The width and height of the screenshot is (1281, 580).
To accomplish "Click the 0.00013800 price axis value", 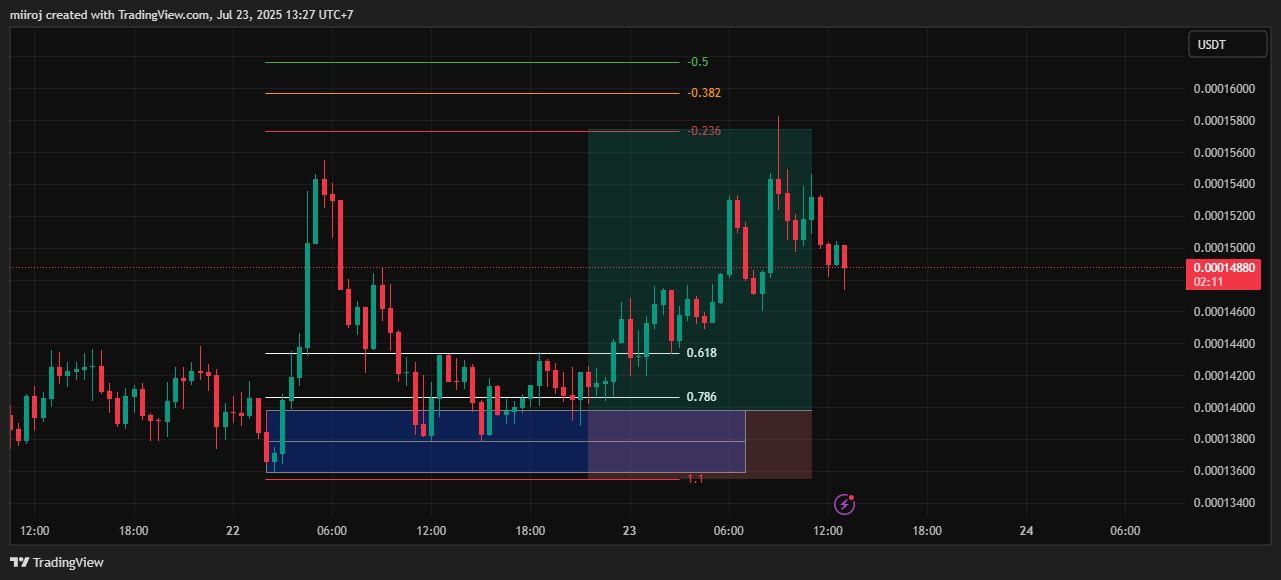I will click(x=1225, y=439).
